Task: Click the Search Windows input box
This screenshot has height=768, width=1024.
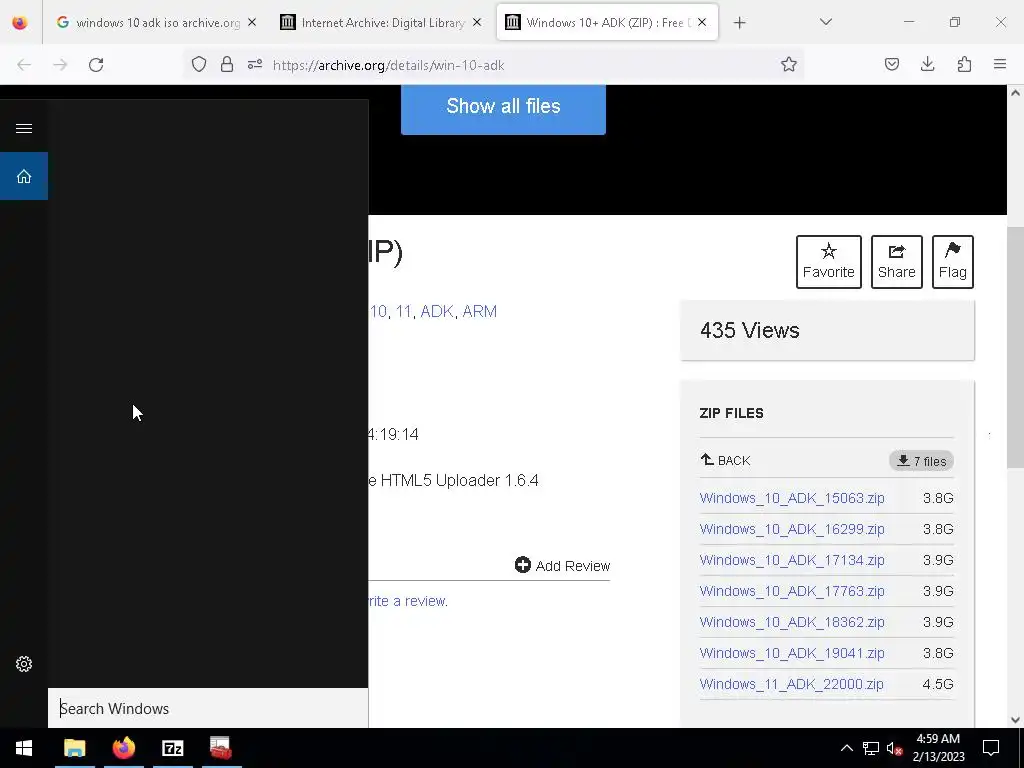Action: coord(208,709)
